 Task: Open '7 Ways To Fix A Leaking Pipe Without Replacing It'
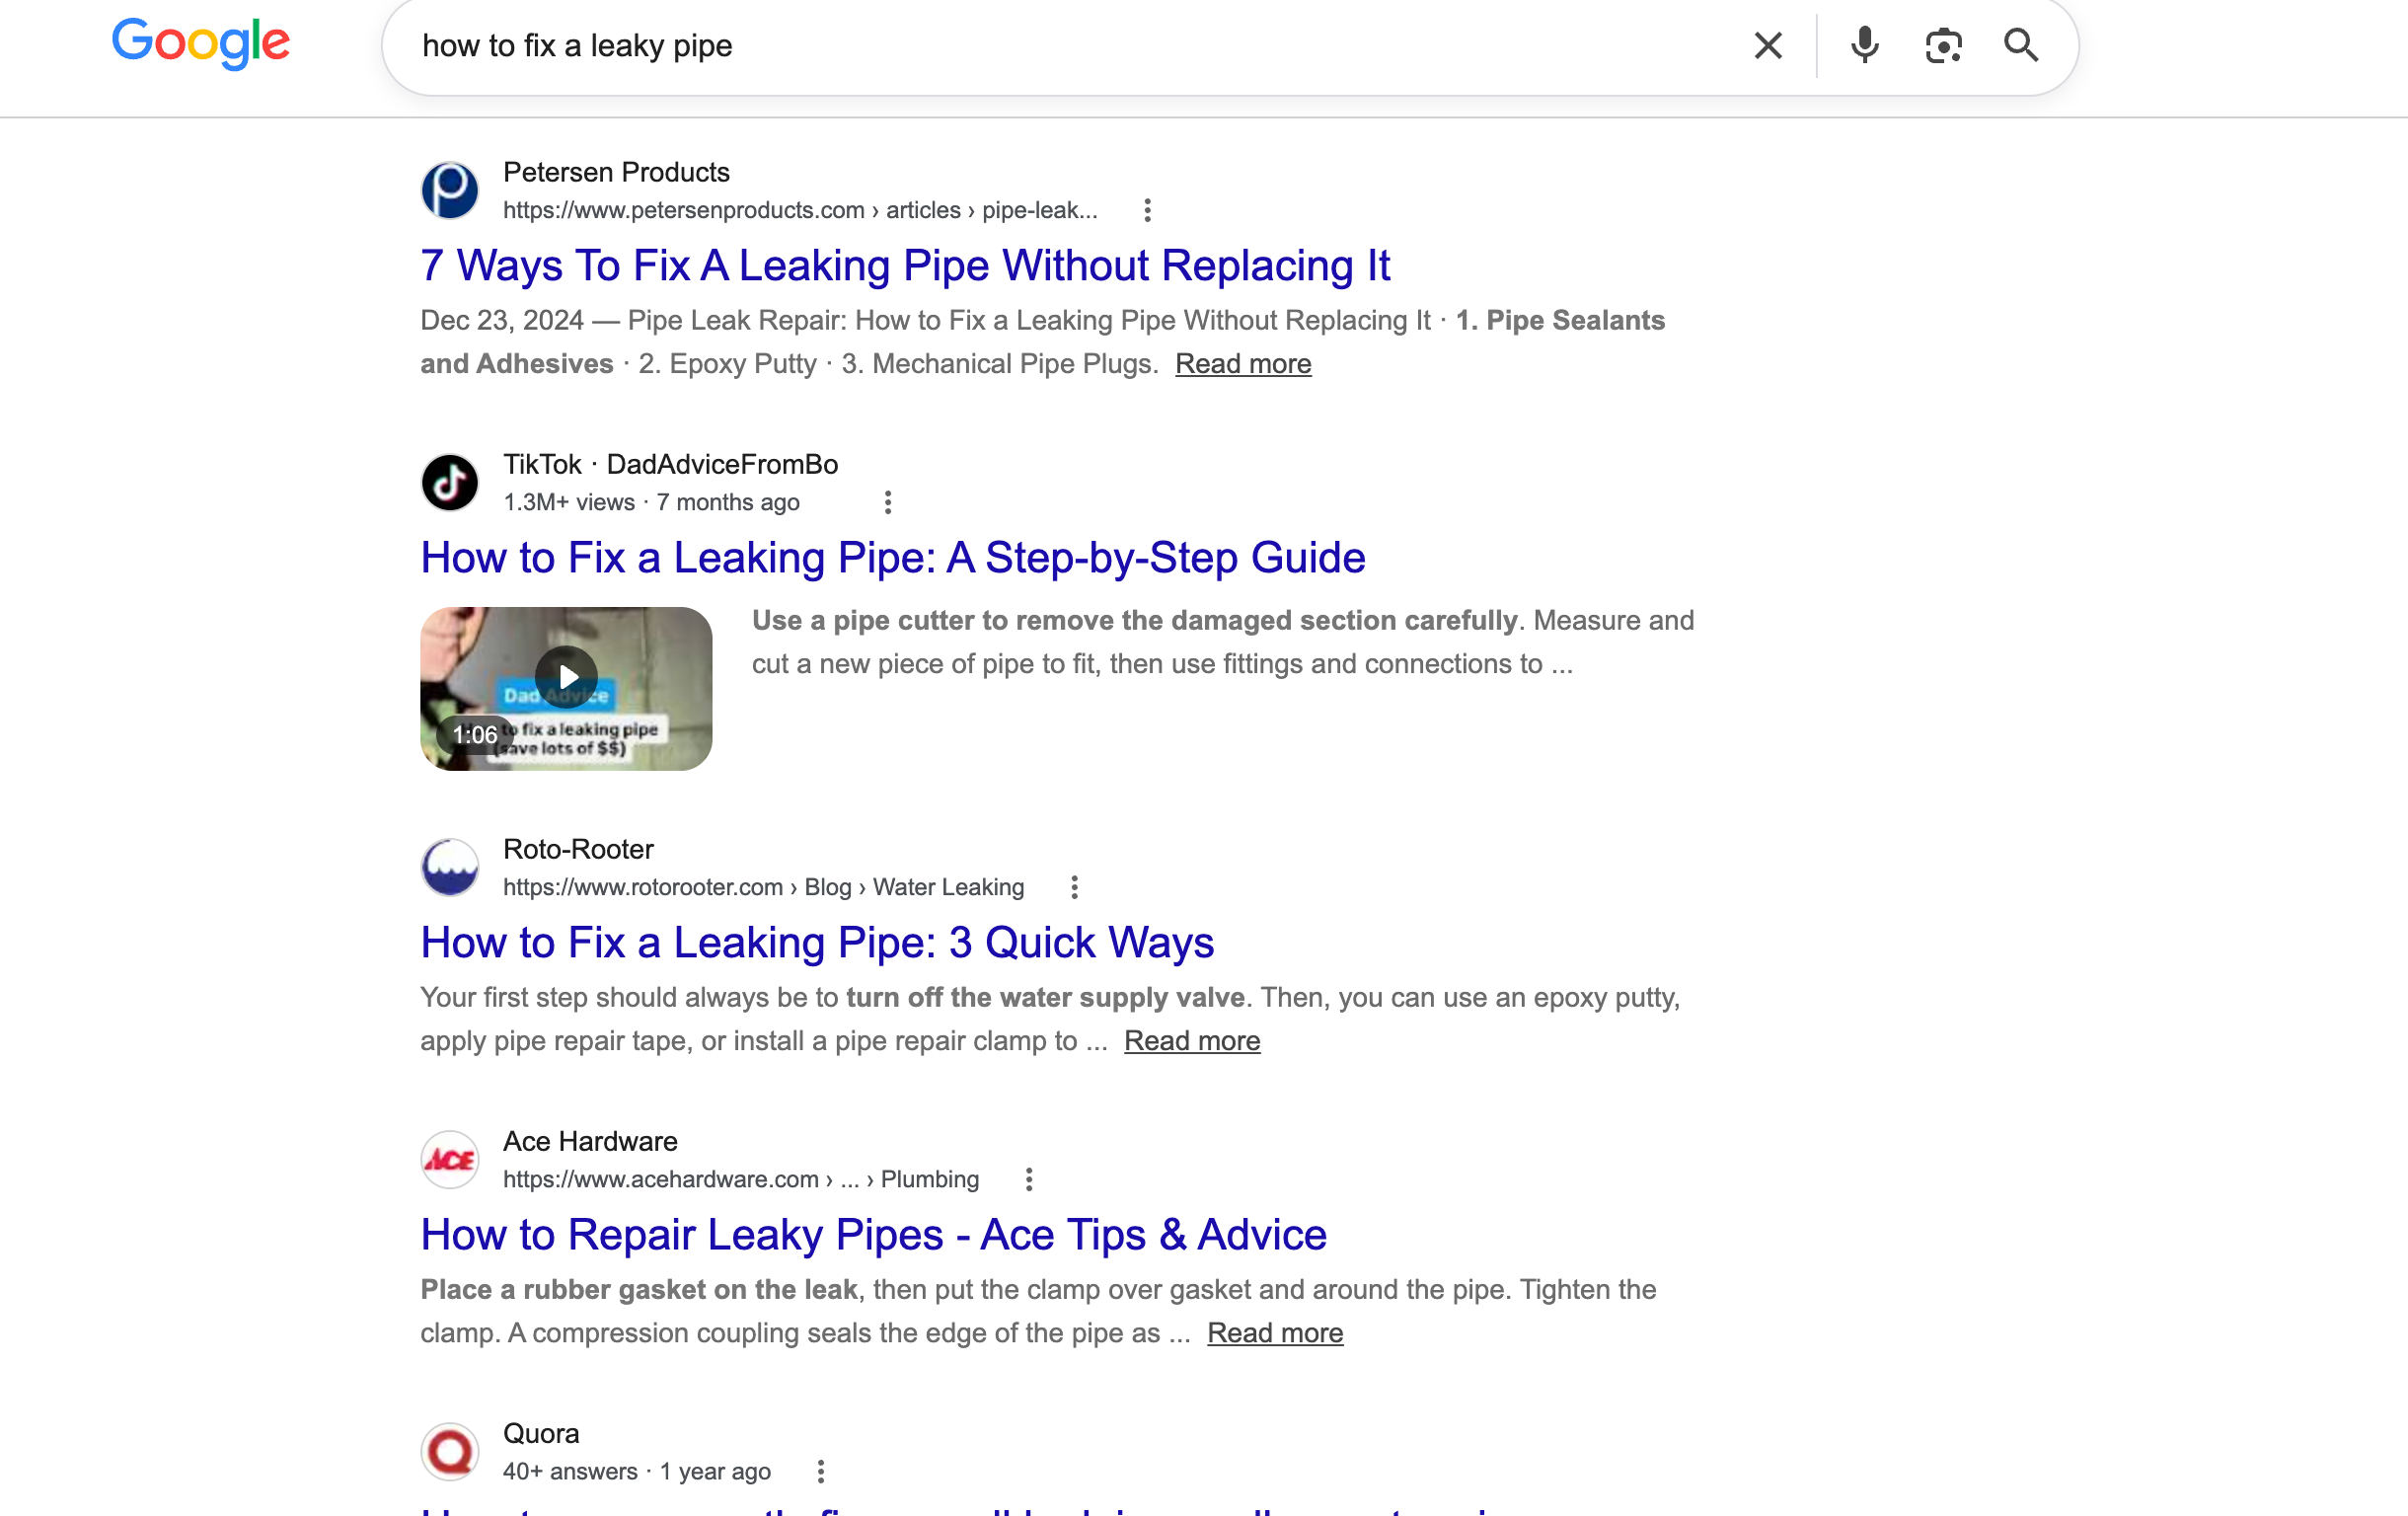click(x=905, y=266)
